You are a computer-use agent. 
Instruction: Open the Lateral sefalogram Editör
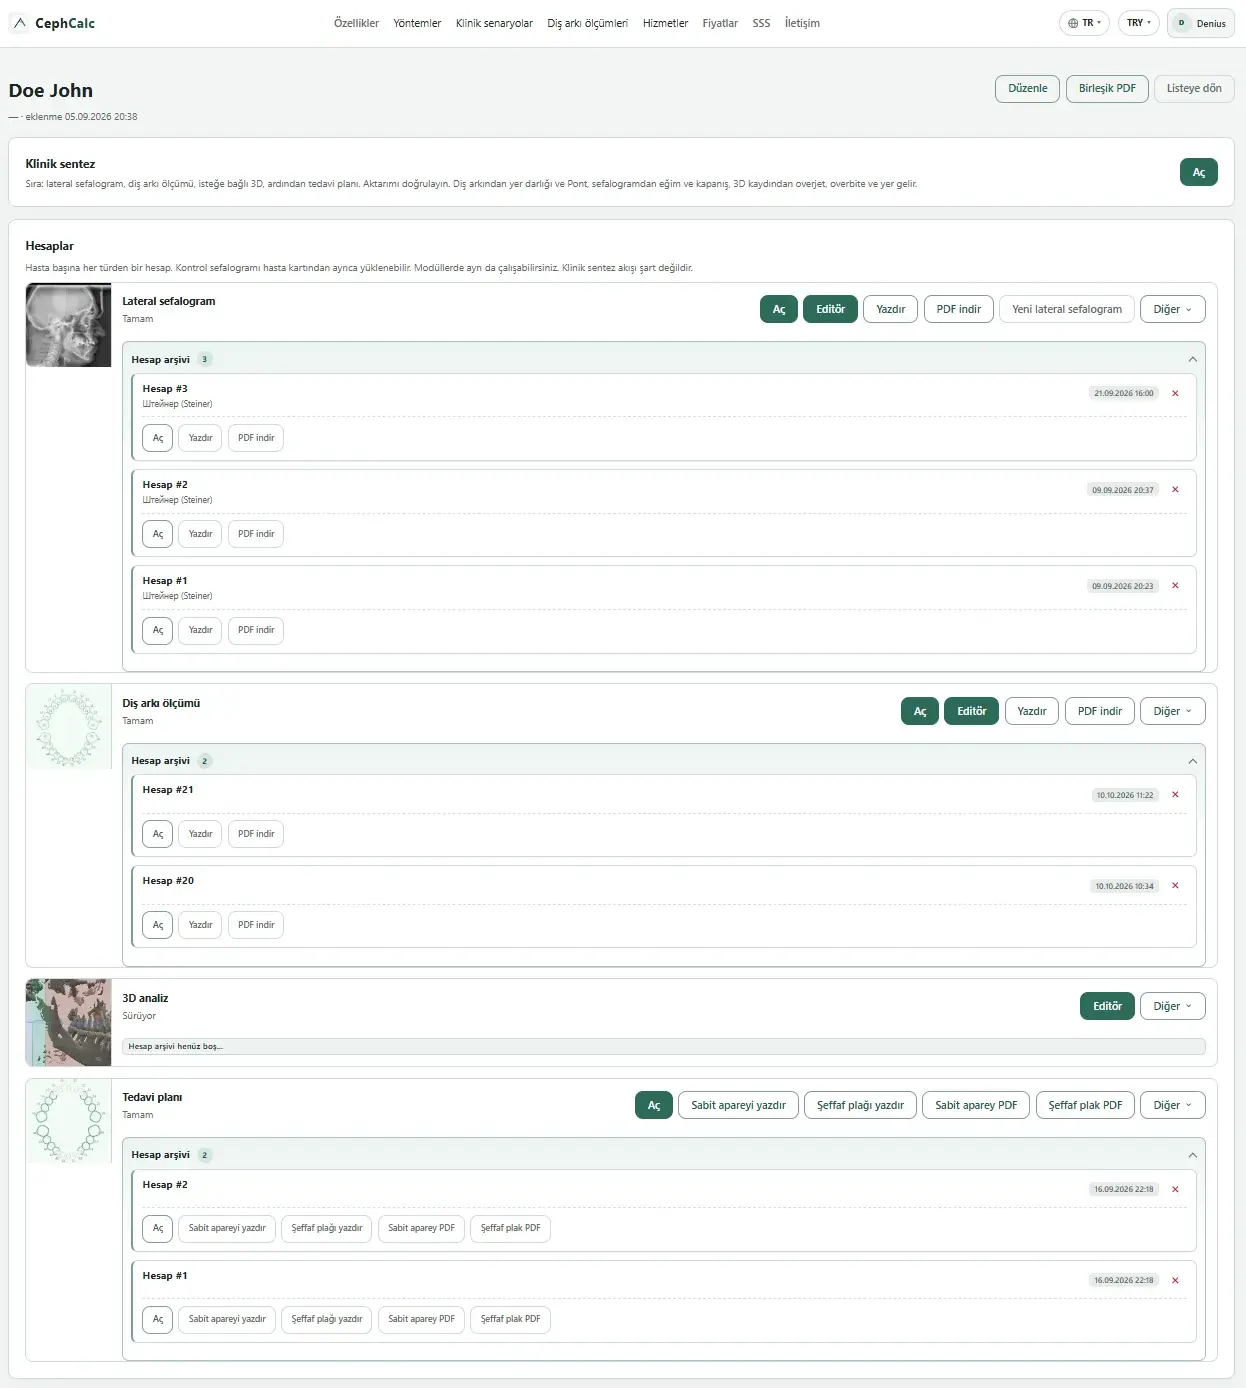click(830, 309)
